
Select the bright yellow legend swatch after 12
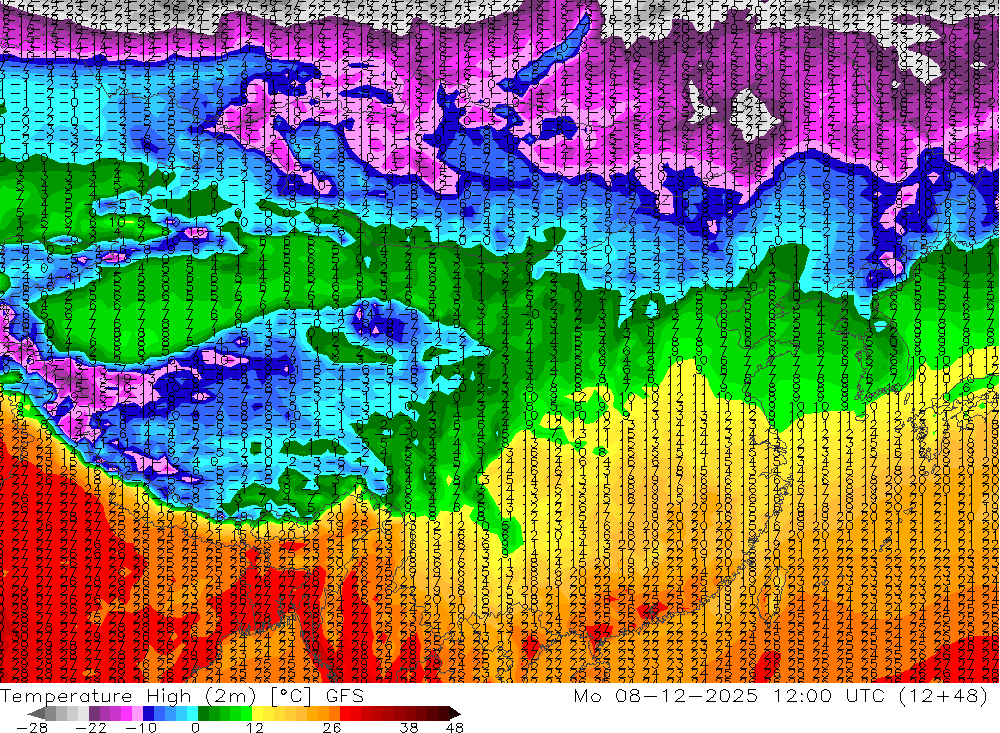tap(258, 713)
